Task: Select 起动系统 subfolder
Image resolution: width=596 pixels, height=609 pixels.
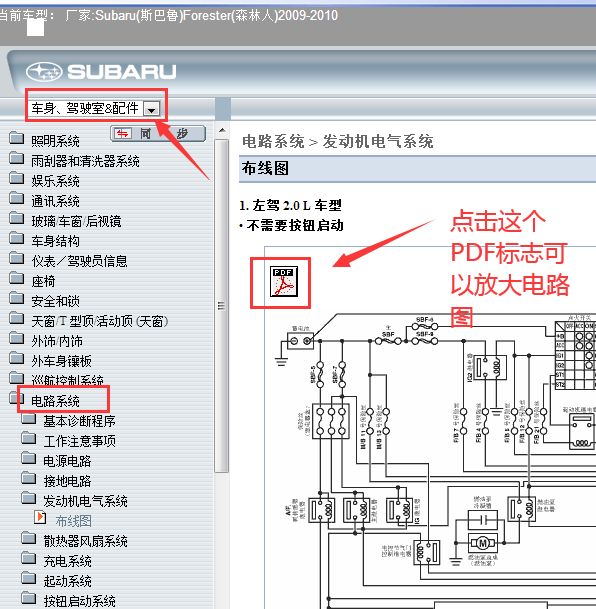Action: [68, 582]
